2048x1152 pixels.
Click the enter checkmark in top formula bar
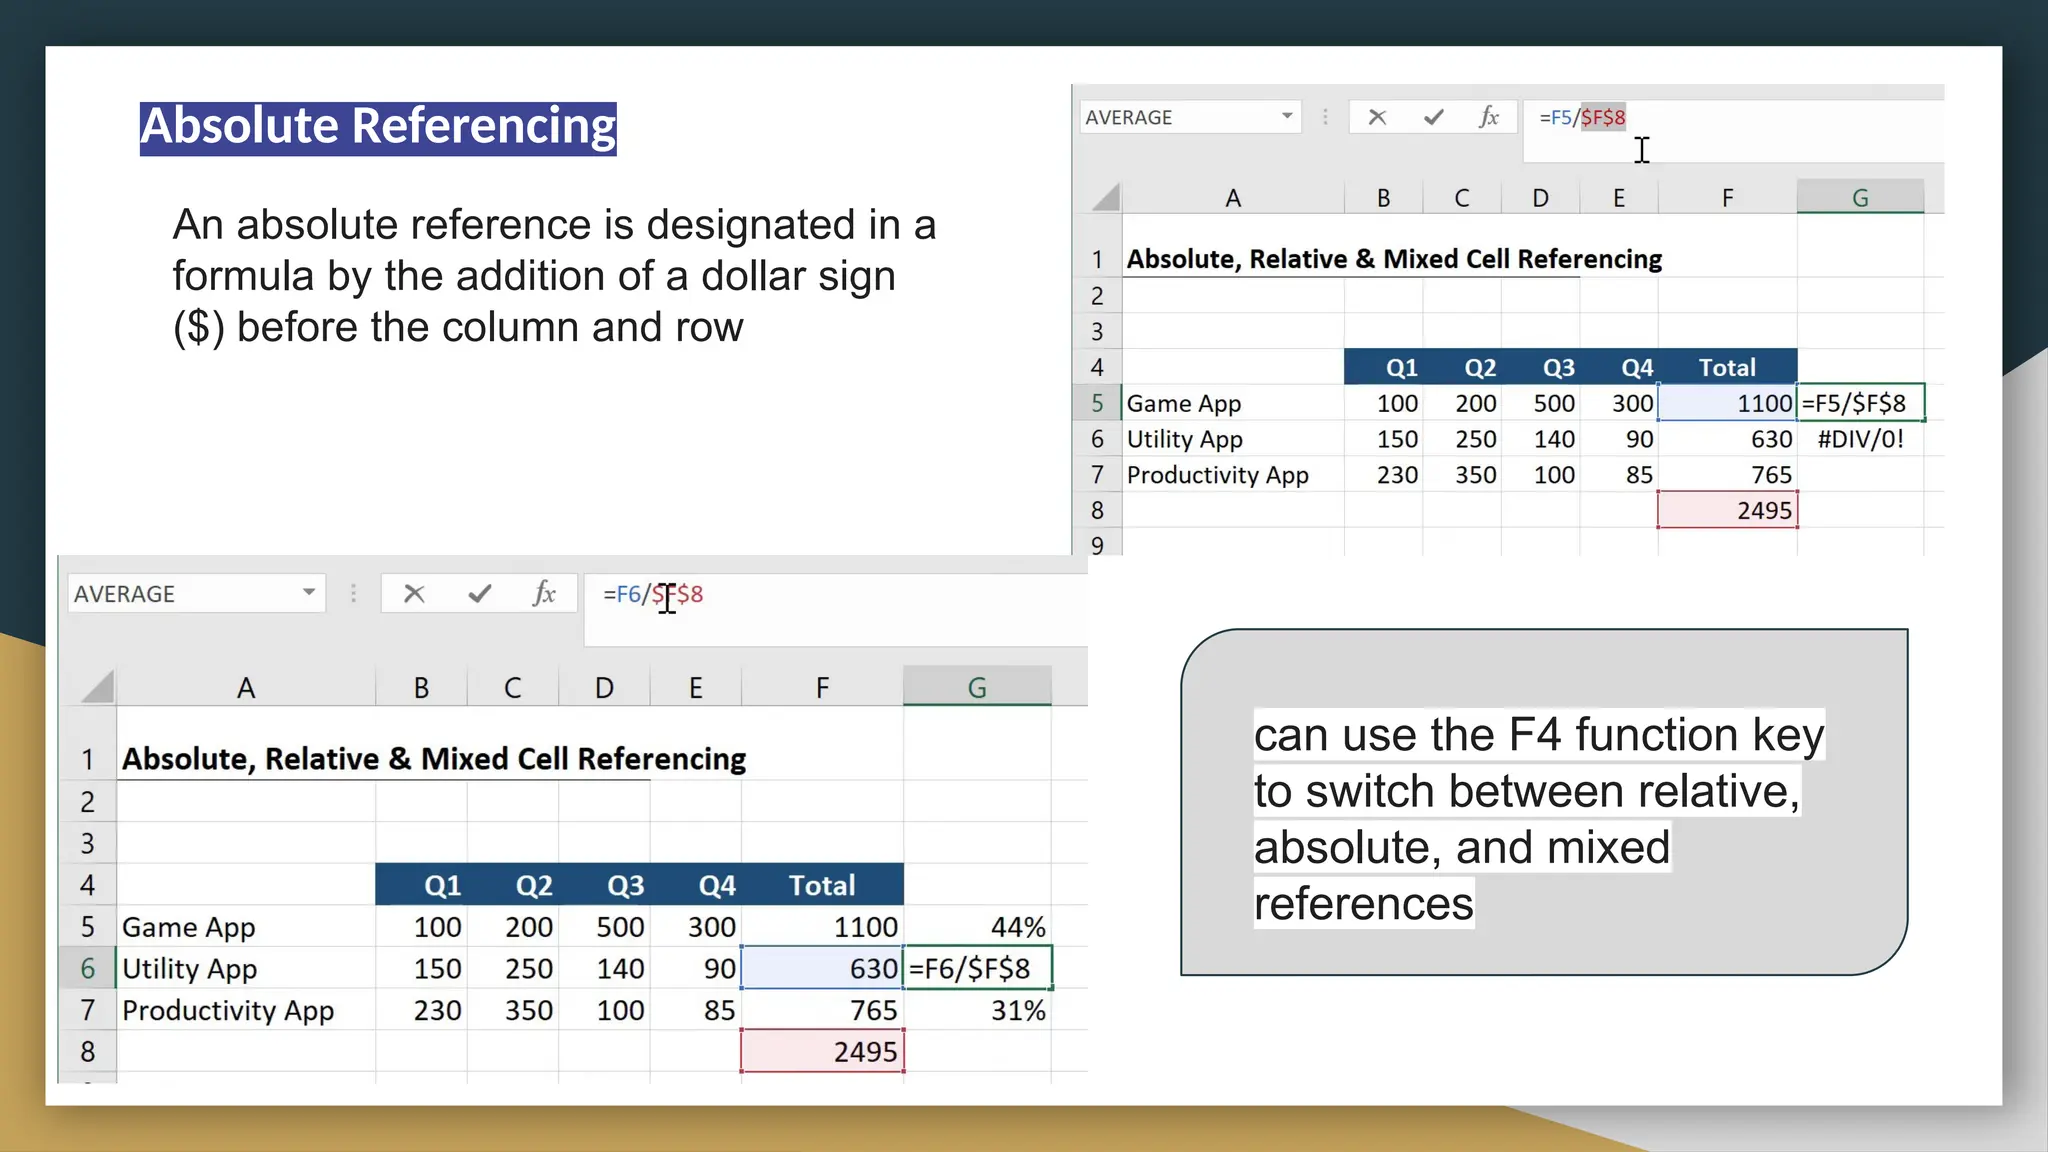click(x=1433, y=117)
